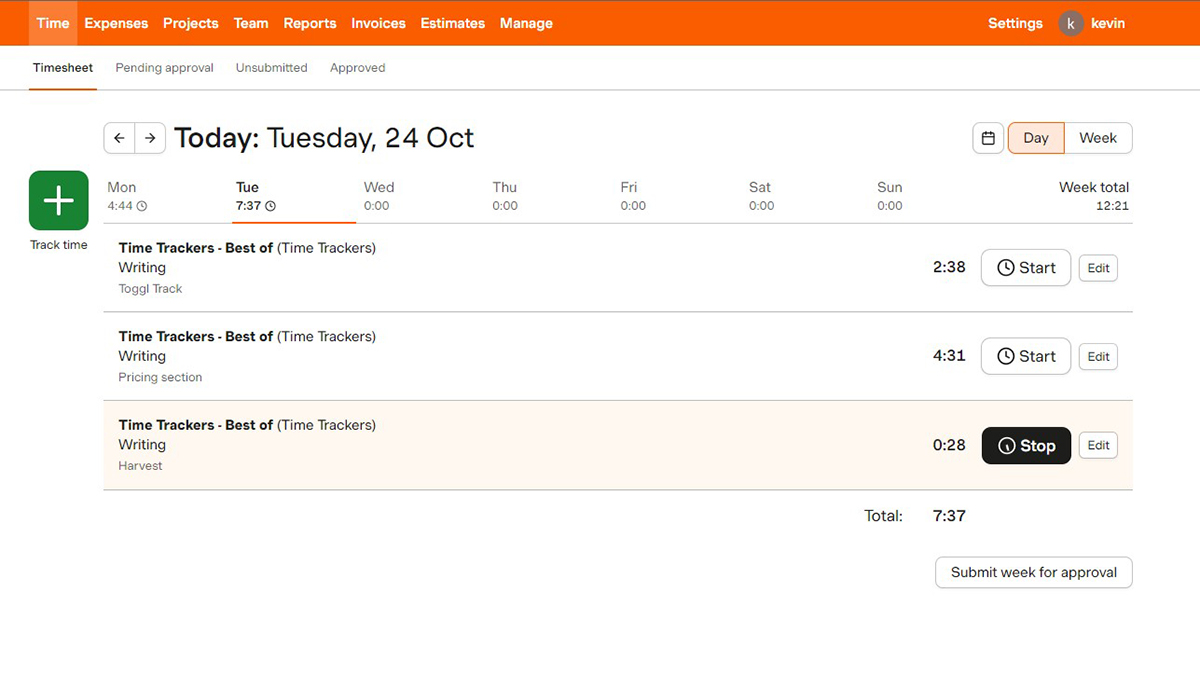Start the timer on the Toggl Track entry

1025,267
